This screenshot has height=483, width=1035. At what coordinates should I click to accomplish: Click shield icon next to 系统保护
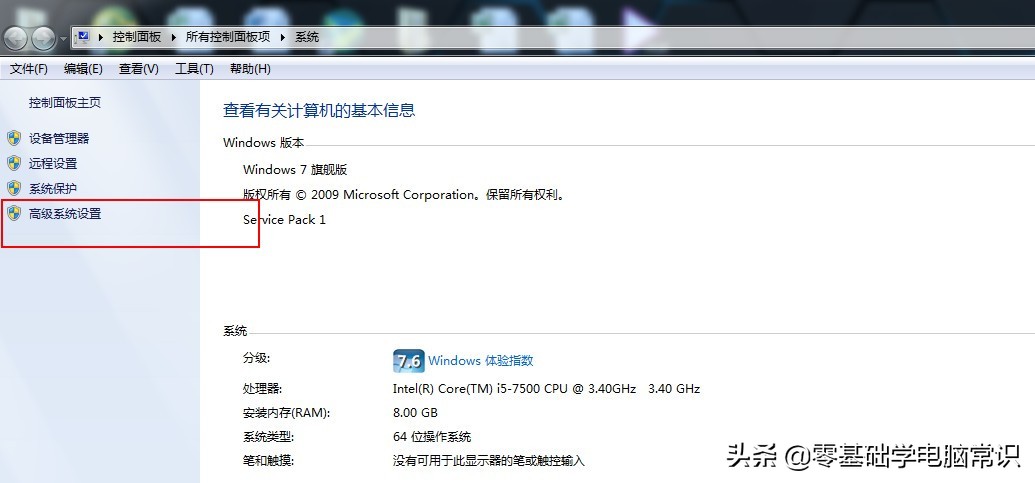14,188
